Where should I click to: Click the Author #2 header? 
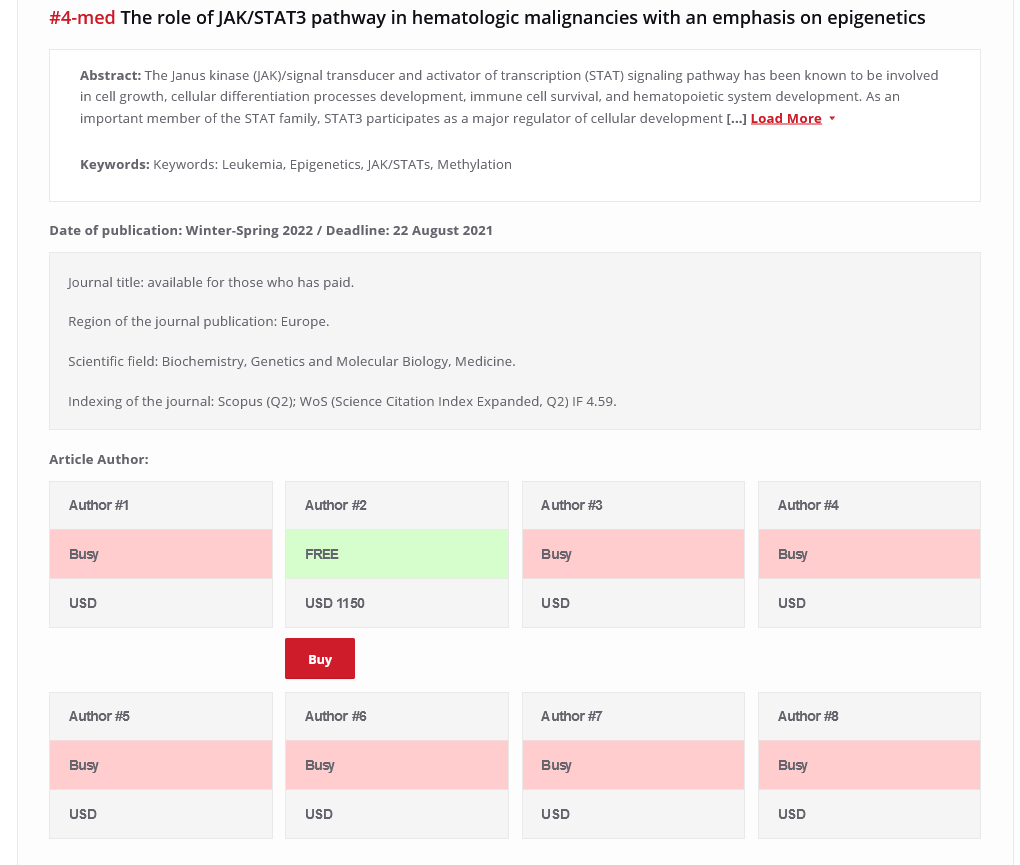pos(396,505)
